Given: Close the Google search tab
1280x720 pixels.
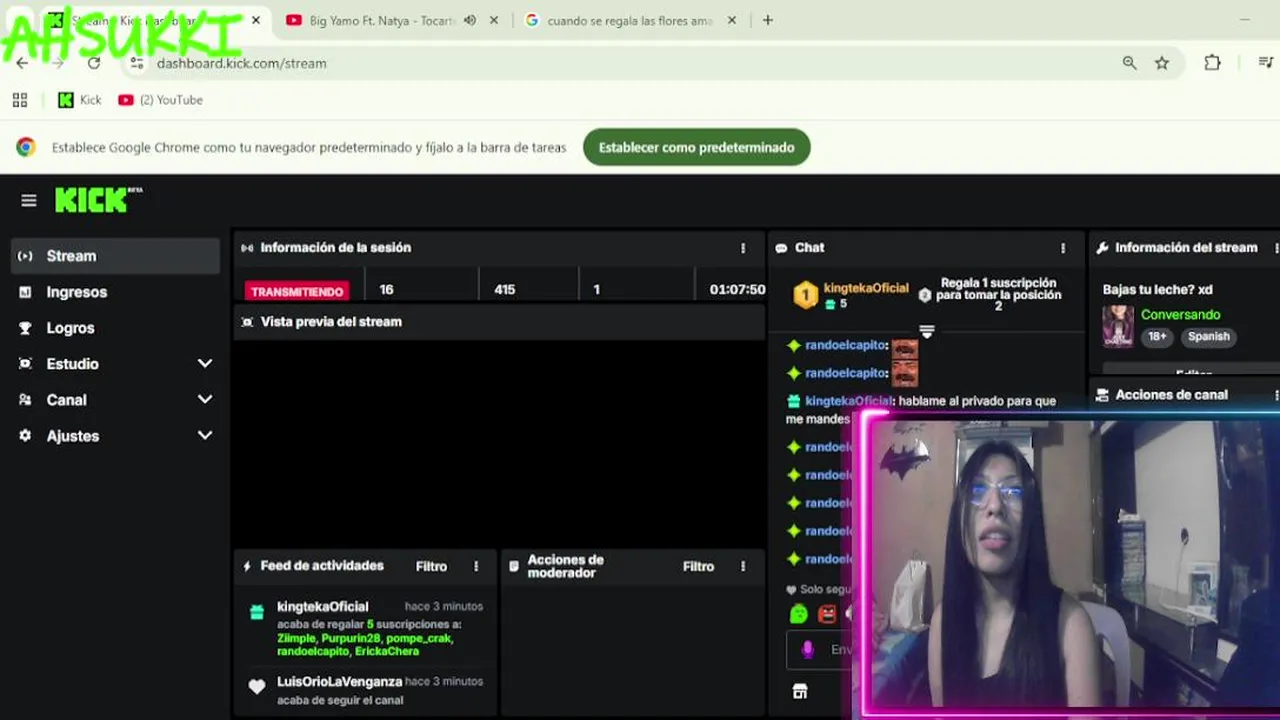Looking at the screenshot, I should click(732, 20).
